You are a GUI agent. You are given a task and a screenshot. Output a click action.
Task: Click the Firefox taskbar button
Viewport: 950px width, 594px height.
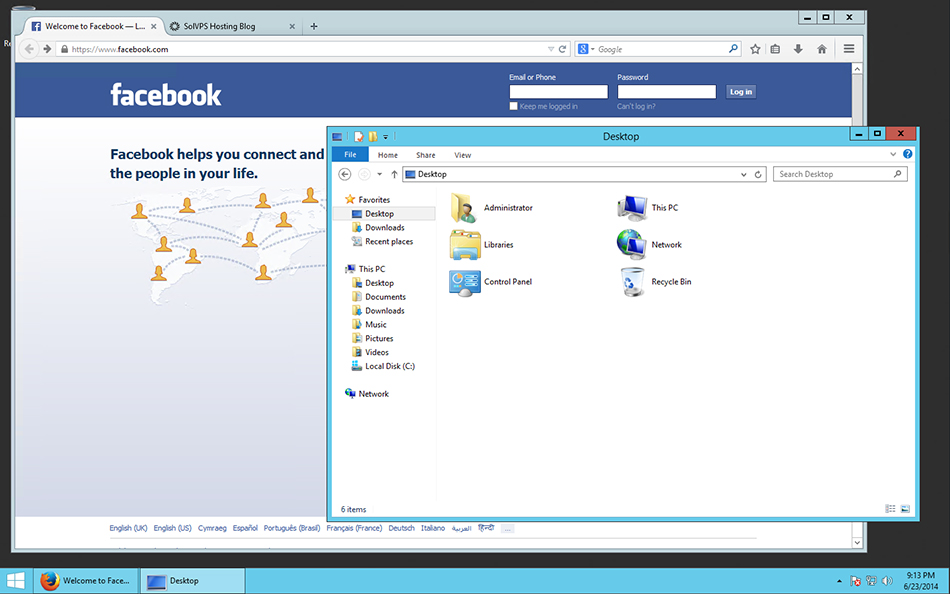pyautogui.click(x=87, y=581)
